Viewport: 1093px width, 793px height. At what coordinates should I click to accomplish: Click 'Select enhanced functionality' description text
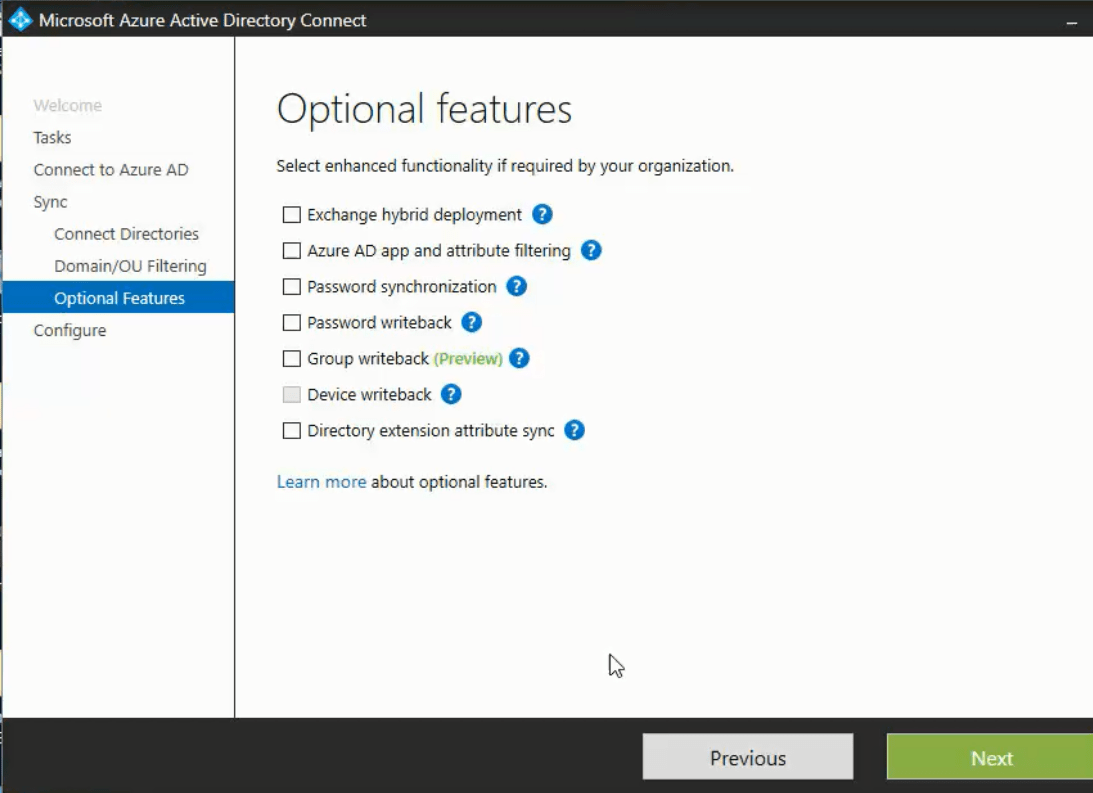coord(505,166)
